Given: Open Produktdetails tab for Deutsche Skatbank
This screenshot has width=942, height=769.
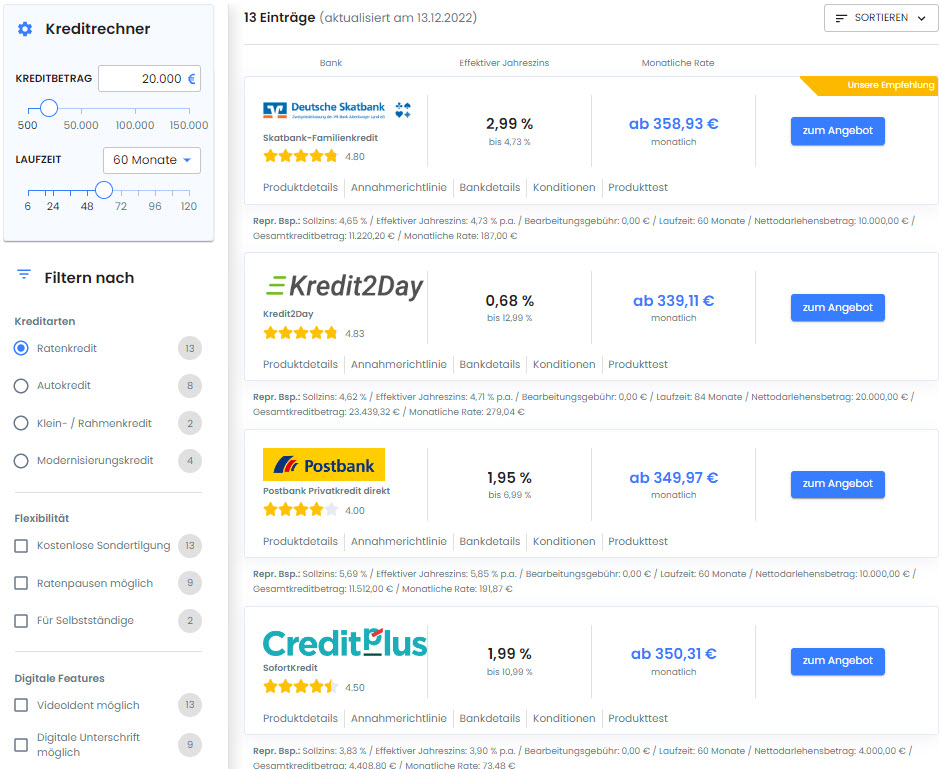Looking at the screenshot, I should [x=300, y=187].
